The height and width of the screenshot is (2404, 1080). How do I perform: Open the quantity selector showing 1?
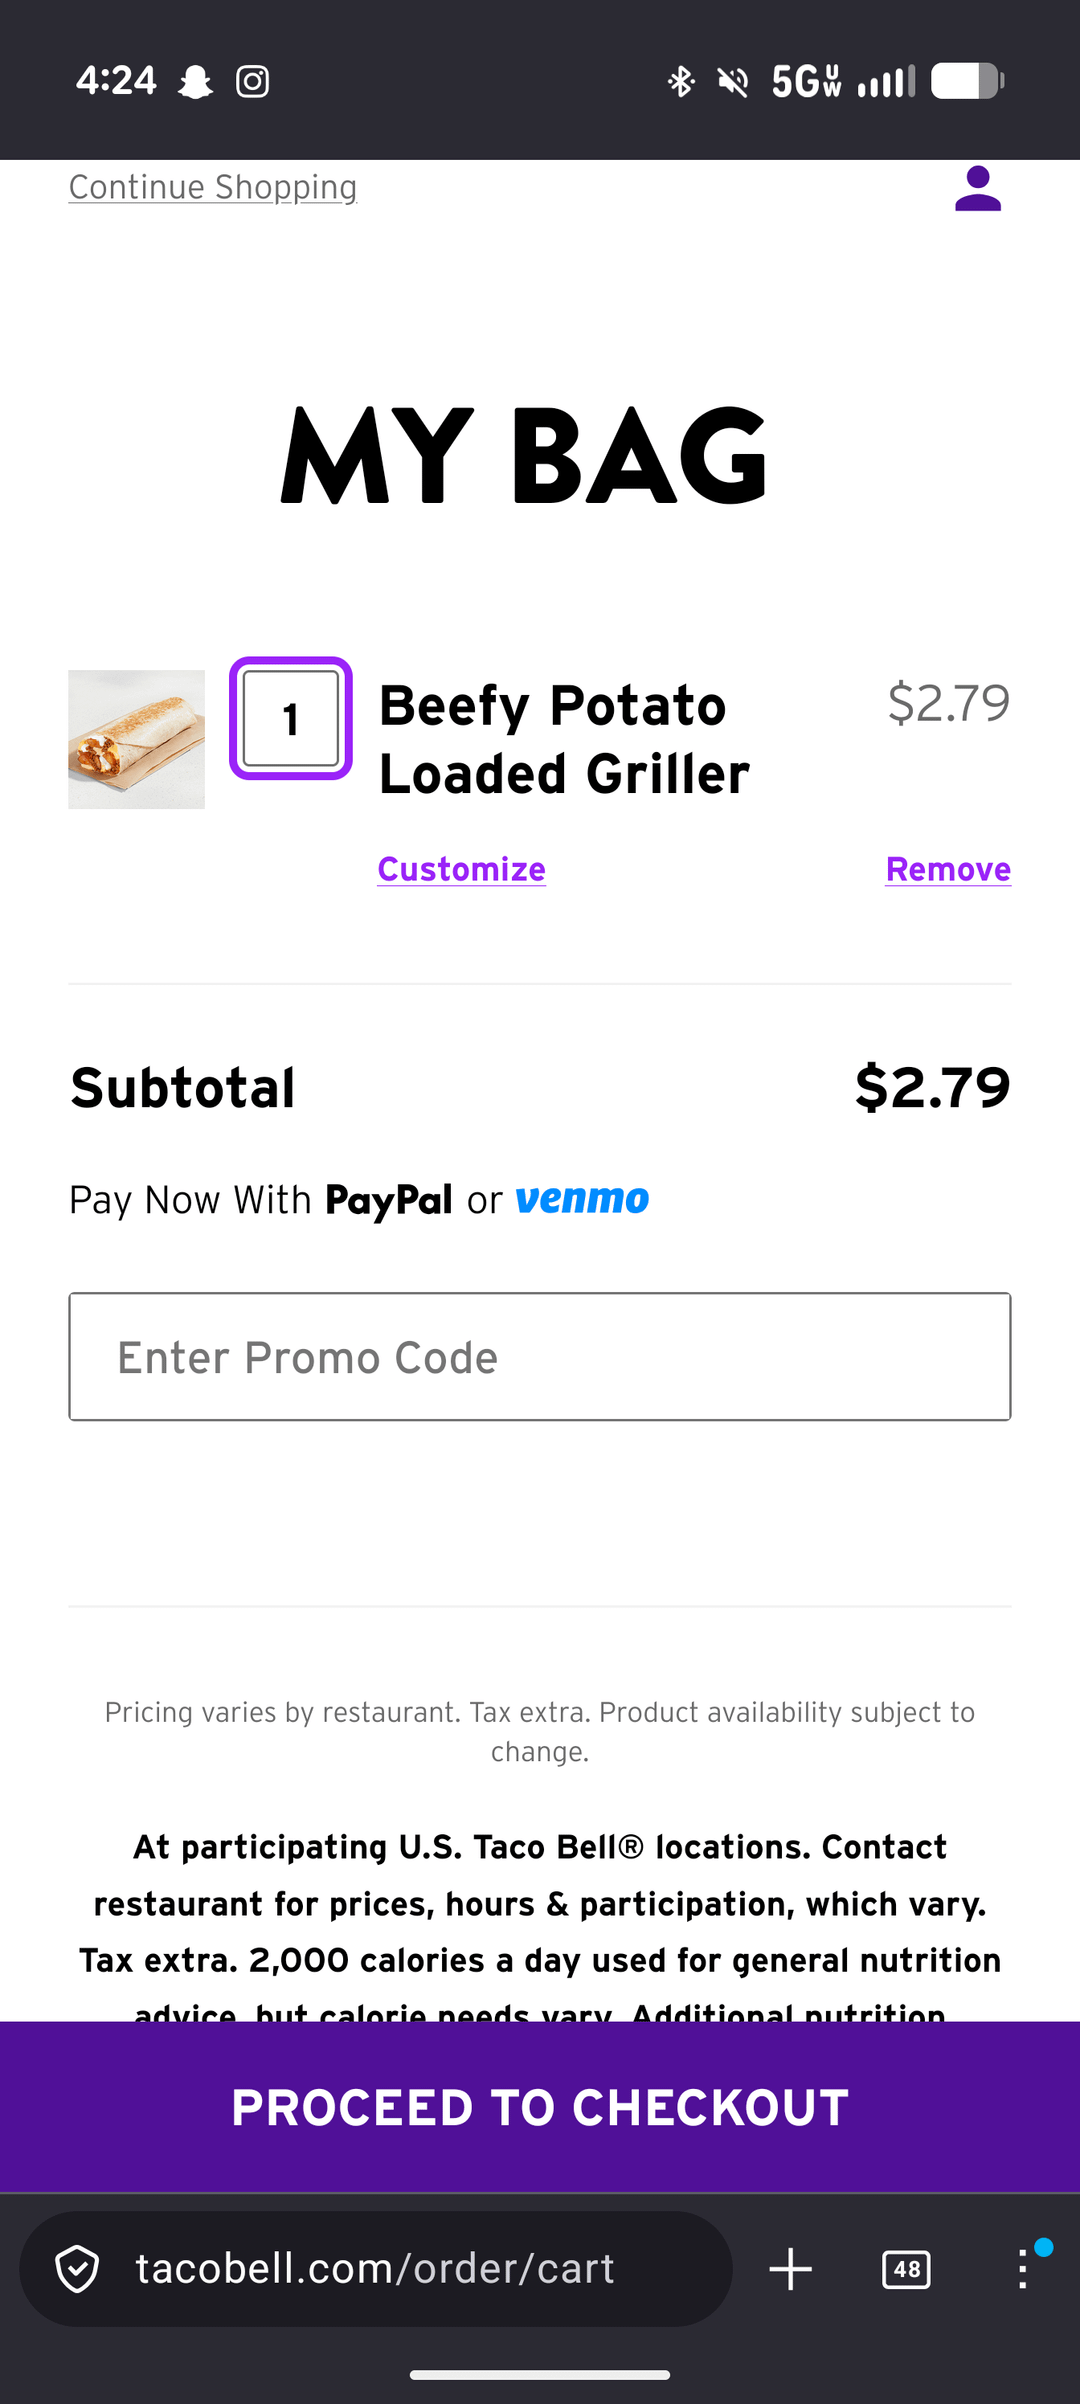coord(291,718)
